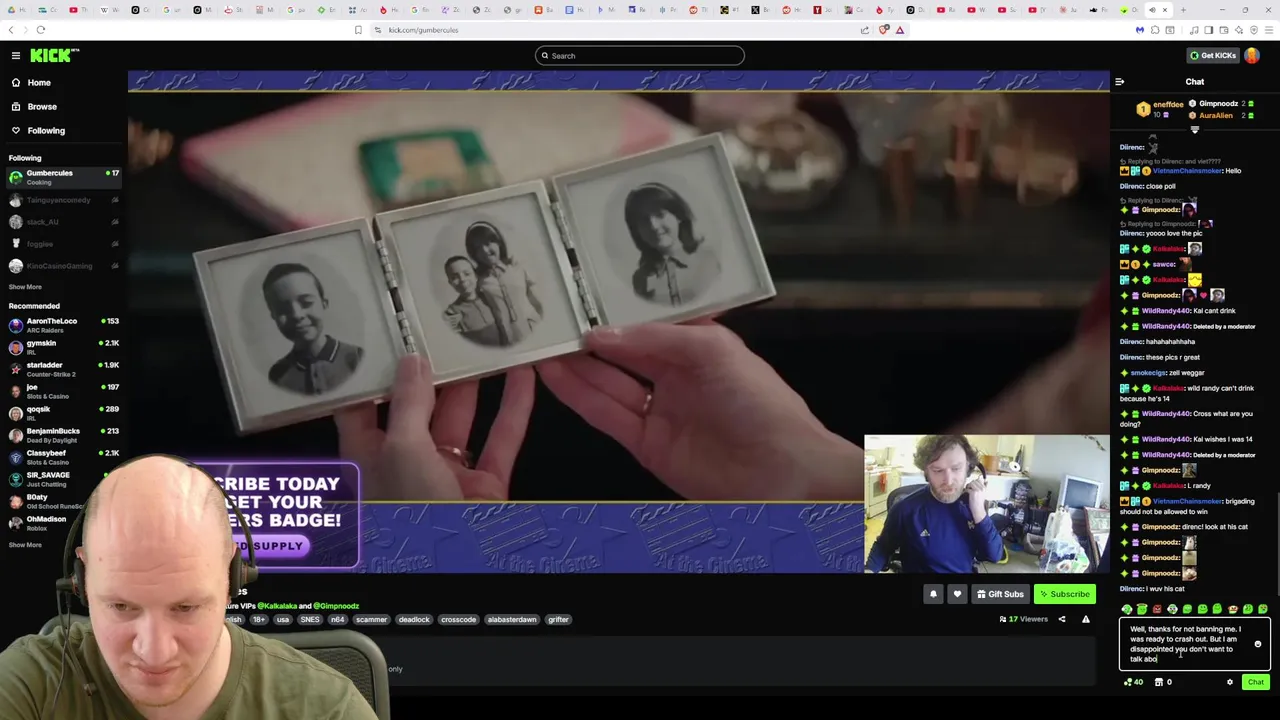Viewport: 1280px width, 720px height.
Task: Click the kick.com/gumbercules address bar
Action: [620, 30]
